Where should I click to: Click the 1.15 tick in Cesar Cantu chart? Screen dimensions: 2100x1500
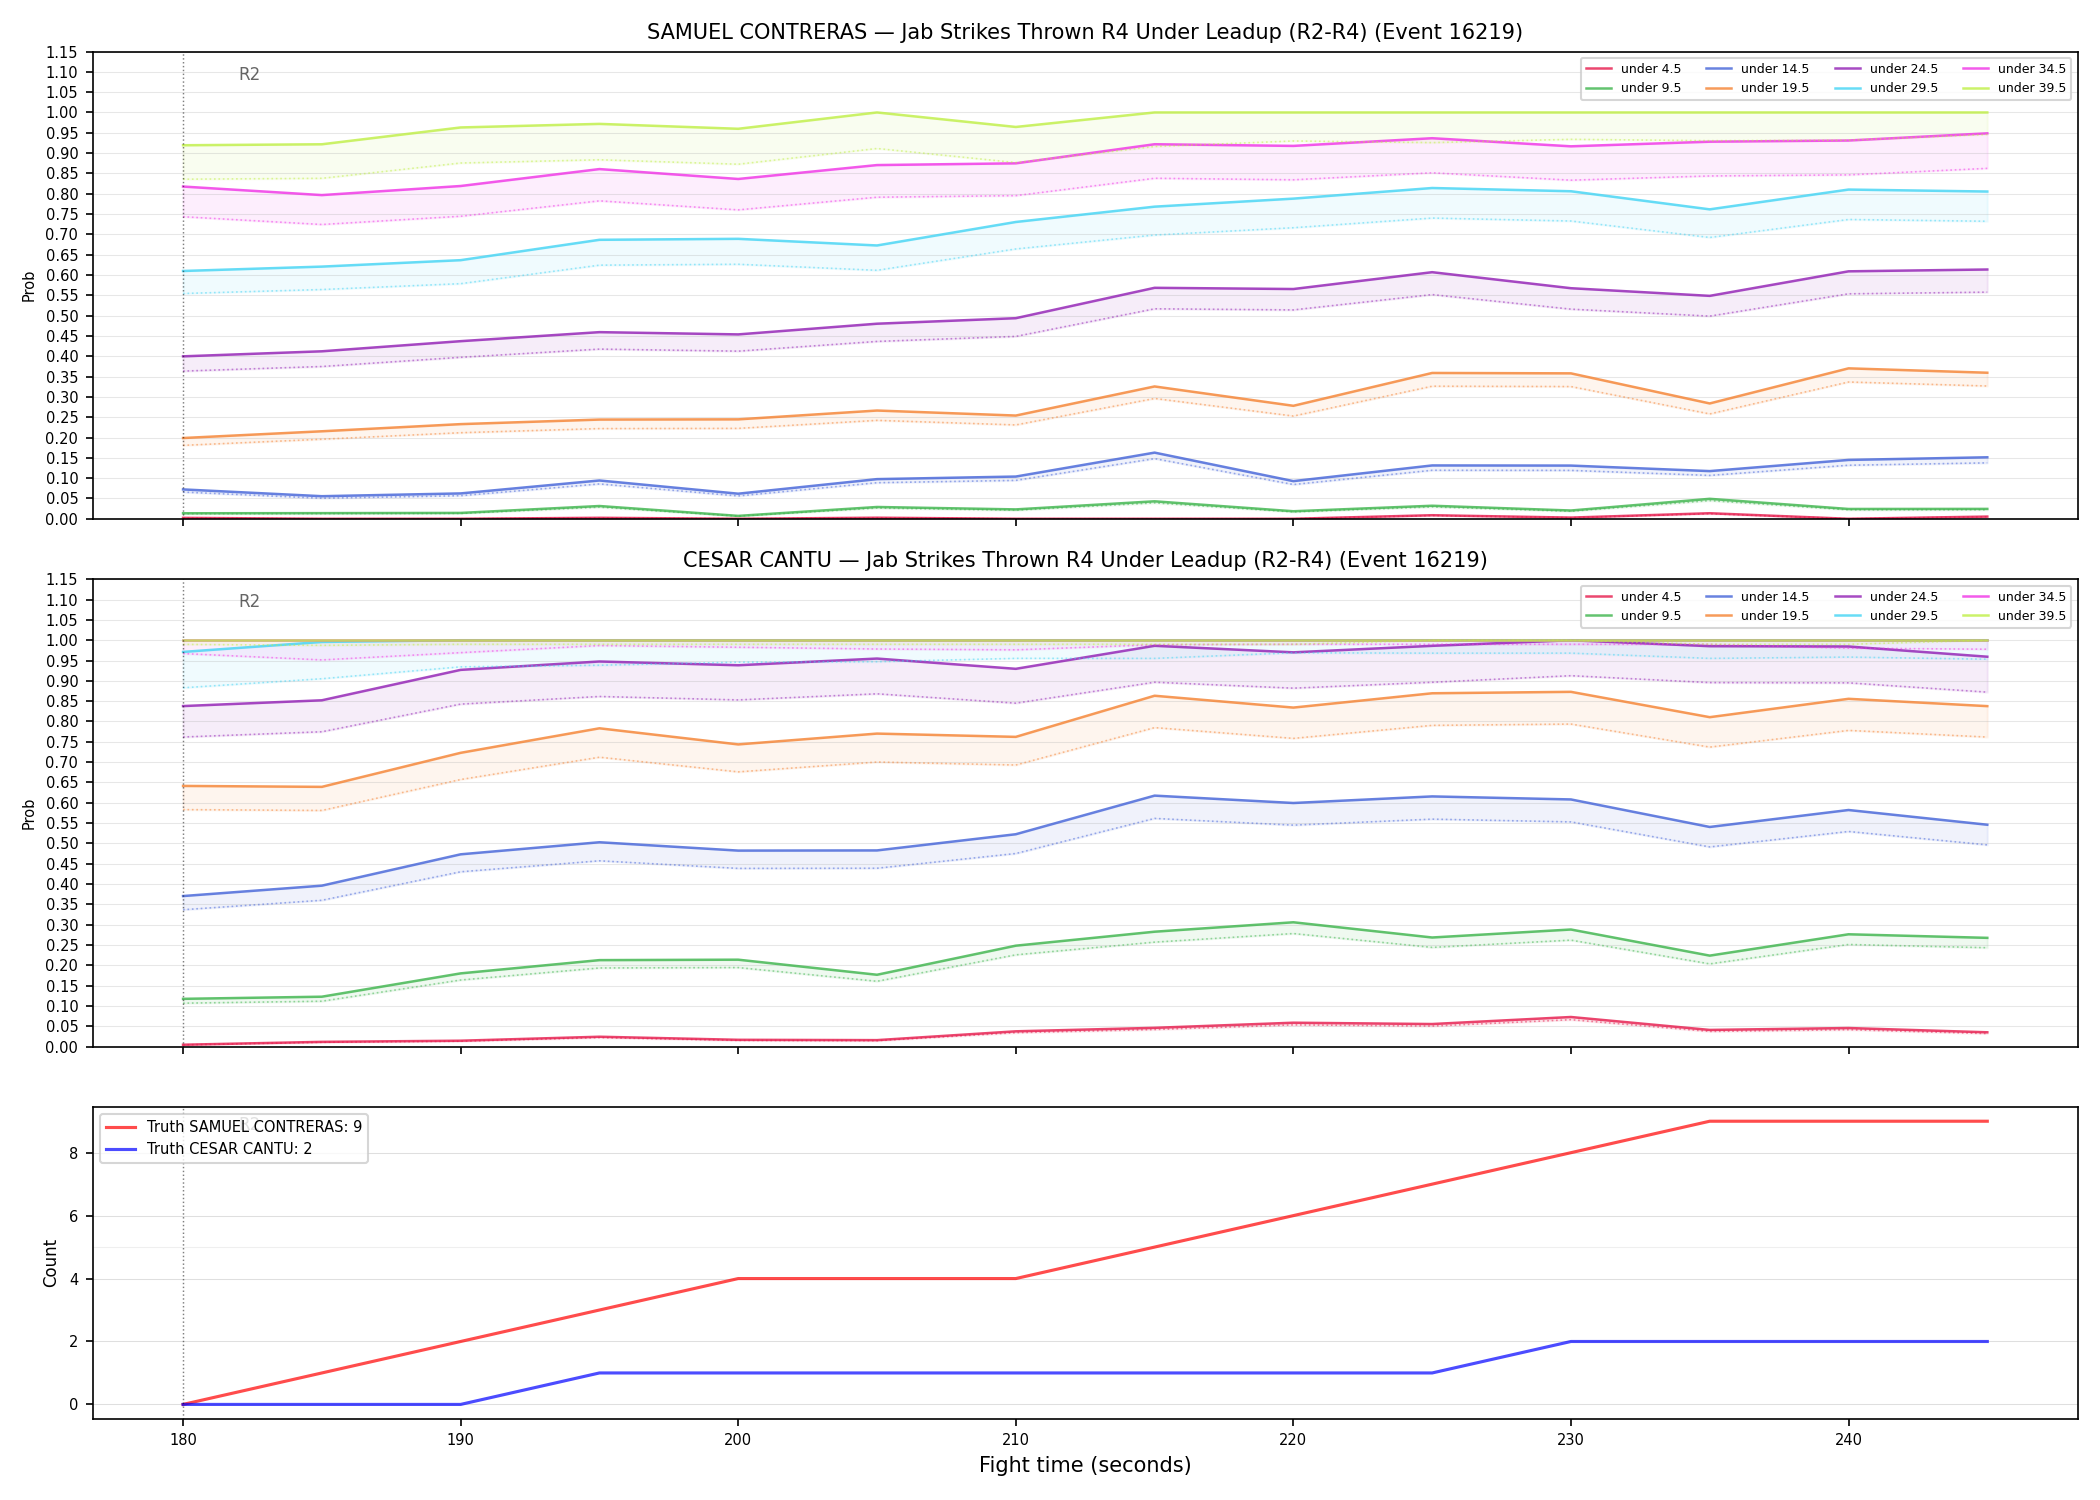[x=62, y=580]
